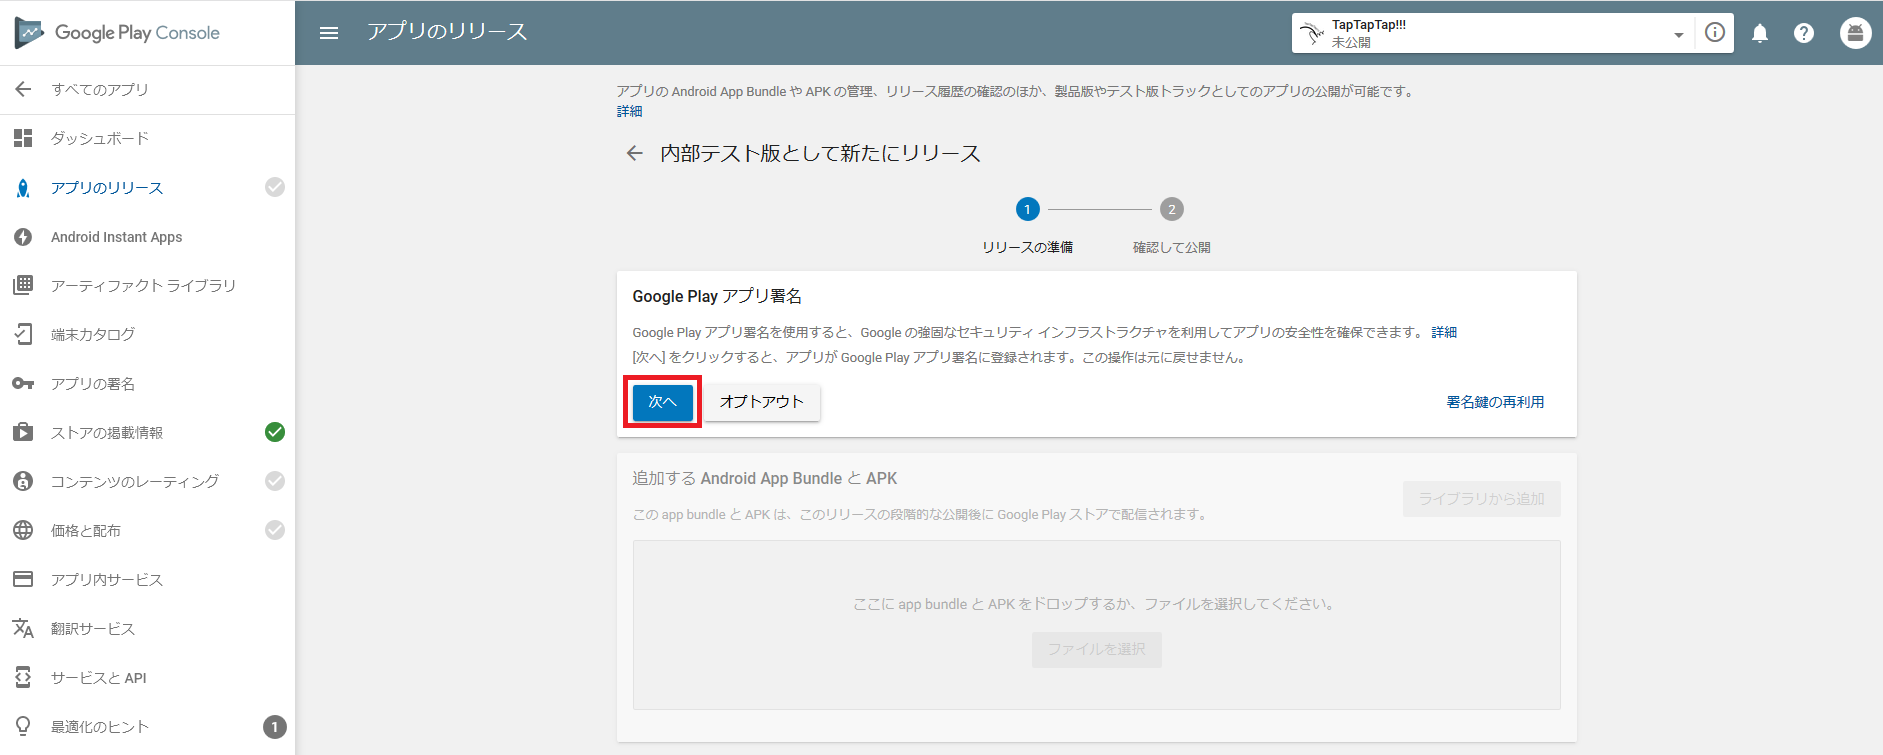Screen dimensions: 1883x755
Task: Click the Google Play アプリ署名 heading
Action: [717, 296]
